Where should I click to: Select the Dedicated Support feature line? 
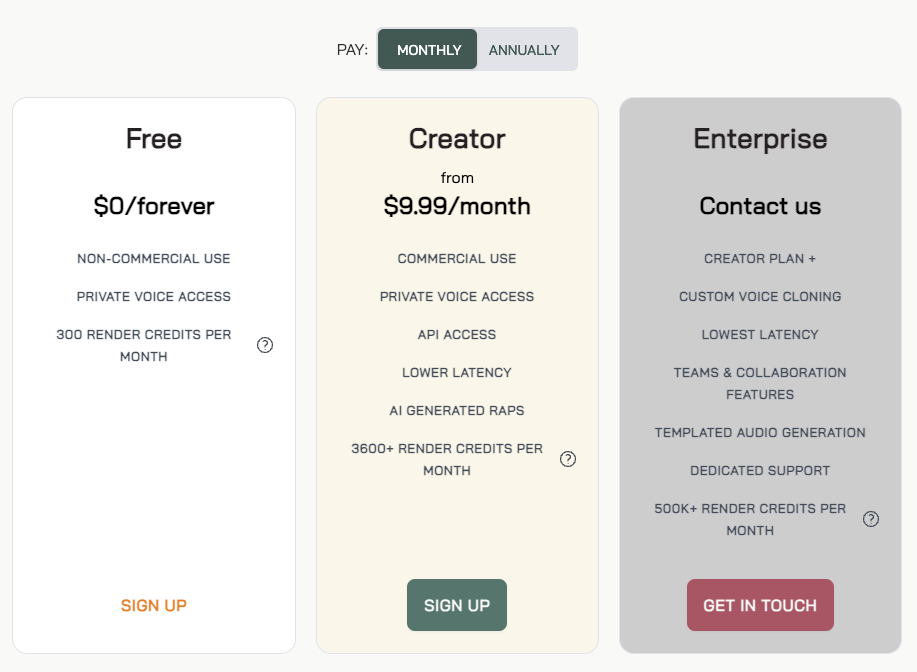[x=760, y=470]
